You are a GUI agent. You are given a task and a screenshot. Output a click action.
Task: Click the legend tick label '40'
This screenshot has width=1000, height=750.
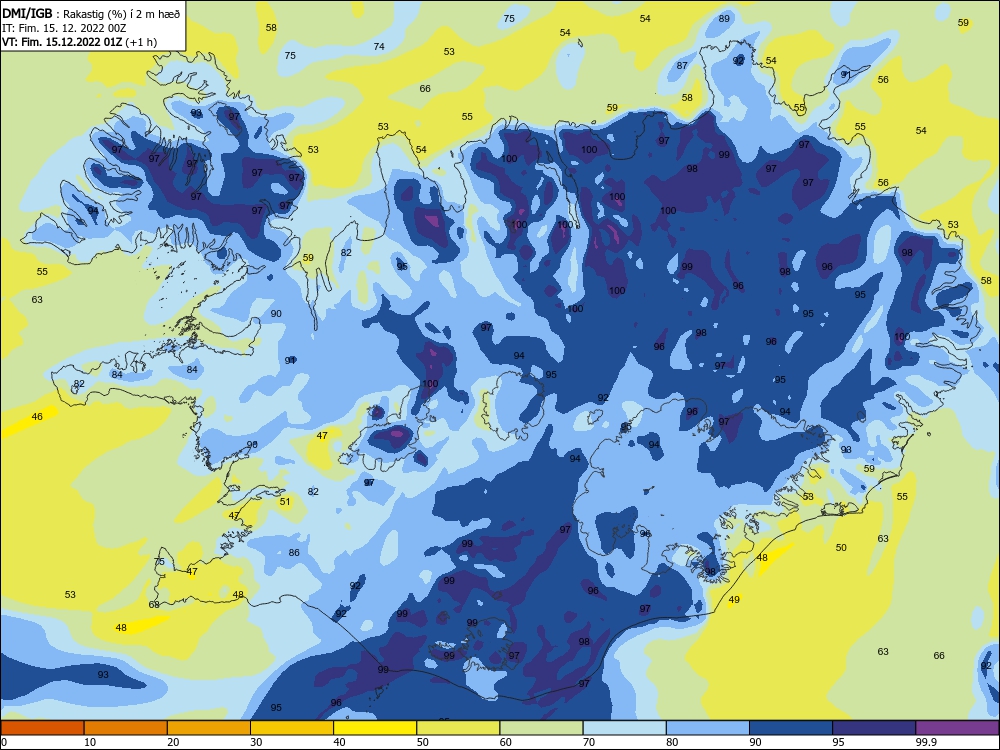pos(339,742)
